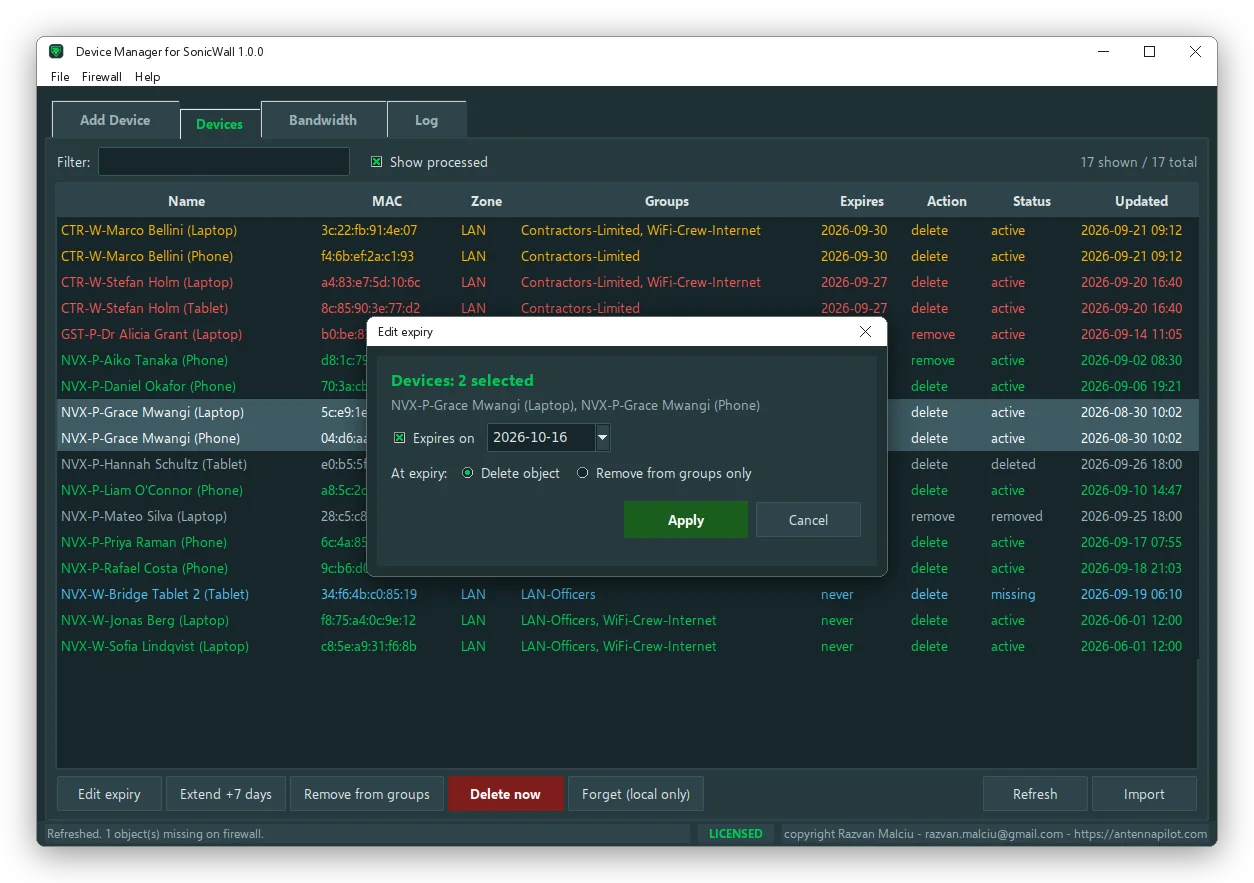
Task: Select row NVX-W-Bridge Tablet 2 (Tablet)
Action: [x=627, y=594]
